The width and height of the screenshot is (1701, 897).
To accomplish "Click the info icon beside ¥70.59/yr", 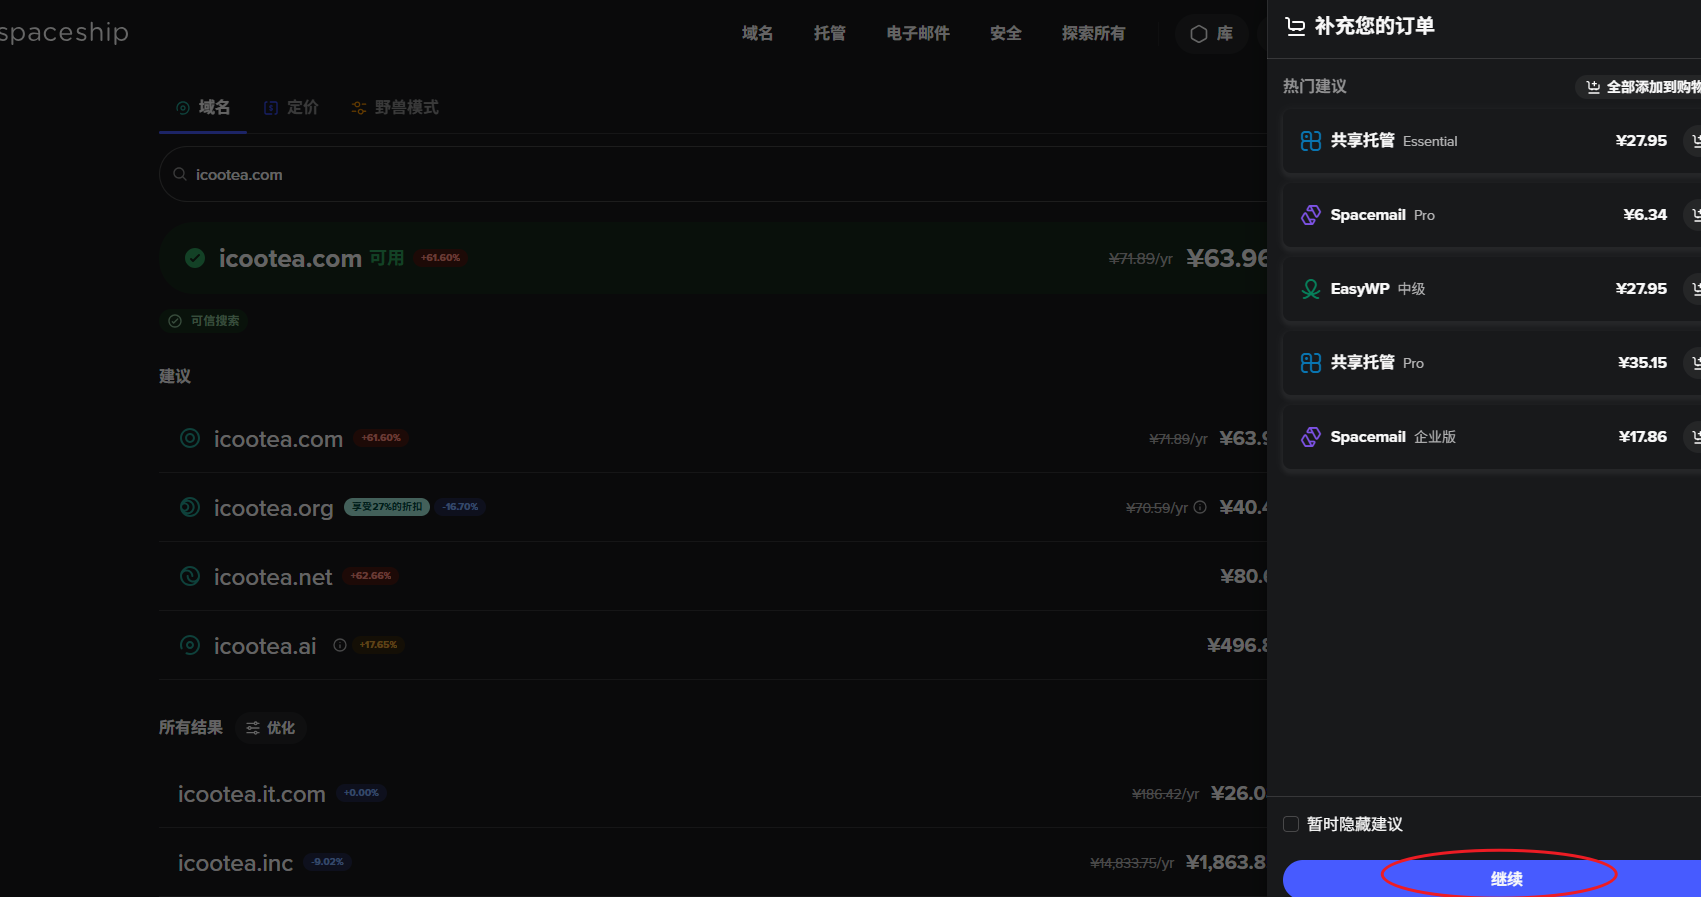I will pyautogui.click(x=1200, y=507).
